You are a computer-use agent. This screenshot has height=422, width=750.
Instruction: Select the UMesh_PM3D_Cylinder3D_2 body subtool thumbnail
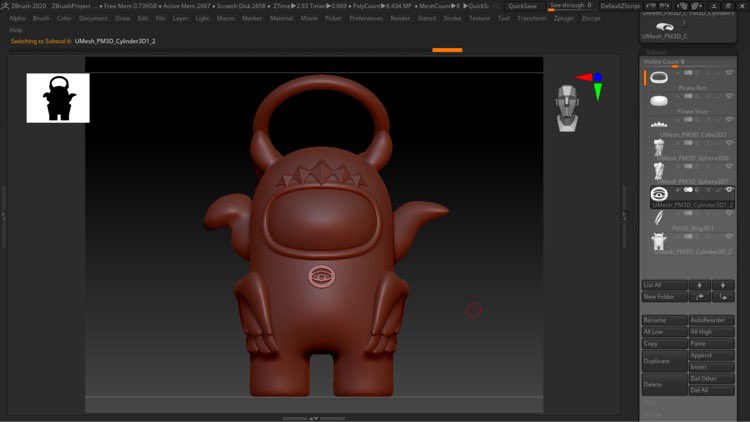point(659,241)
